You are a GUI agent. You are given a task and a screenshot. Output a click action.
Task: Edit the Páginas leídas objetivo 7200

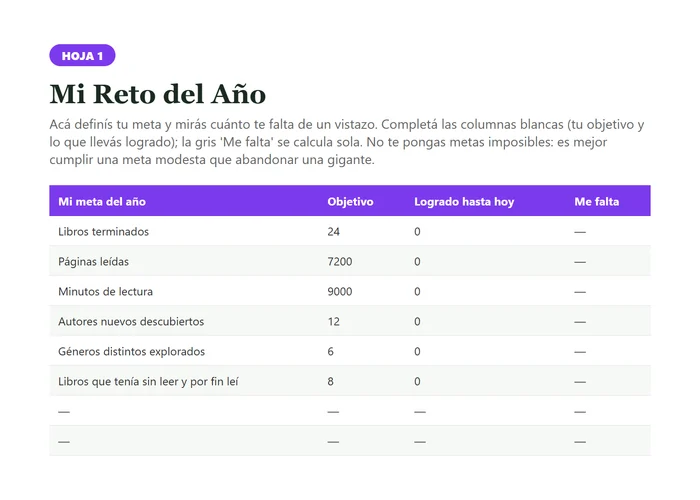coord(340,262)
